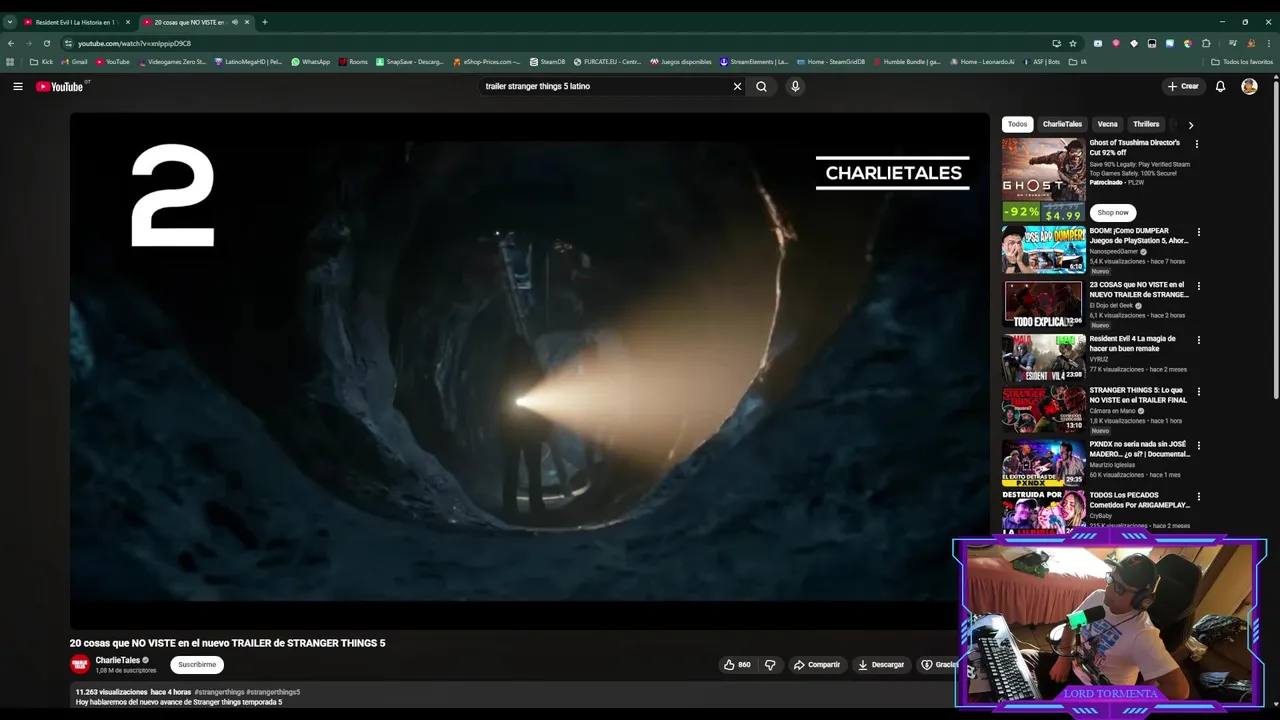Open the new tab with the plus button
The width and height of the screenshot is (1280, 720).
point(265,22)
